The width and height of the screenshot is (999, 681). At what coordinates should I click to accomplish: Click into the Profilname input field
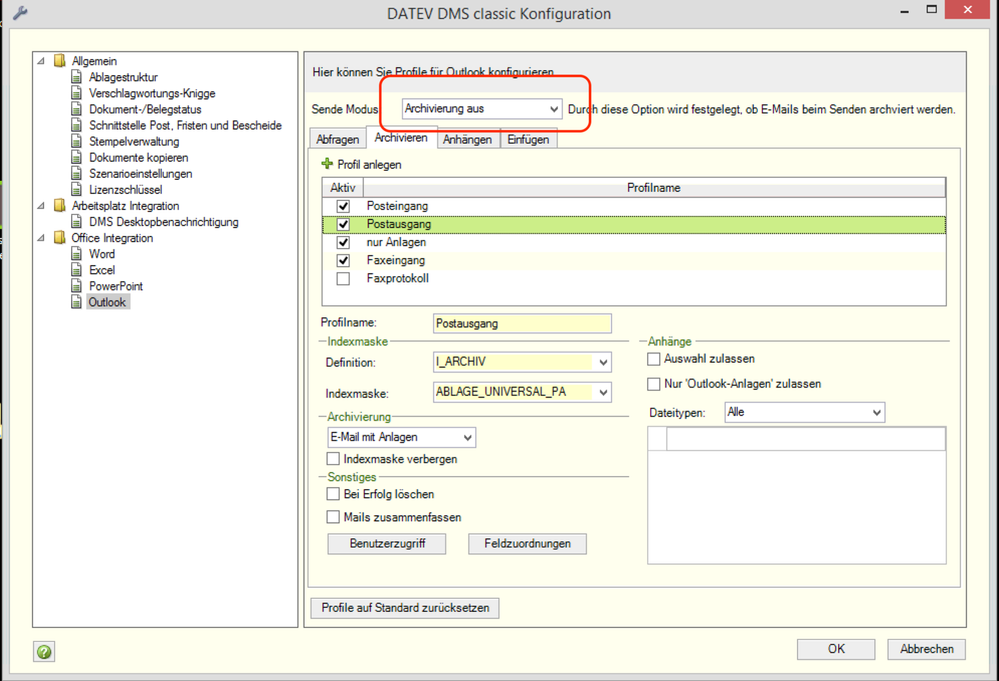click(x=522, y=323)
